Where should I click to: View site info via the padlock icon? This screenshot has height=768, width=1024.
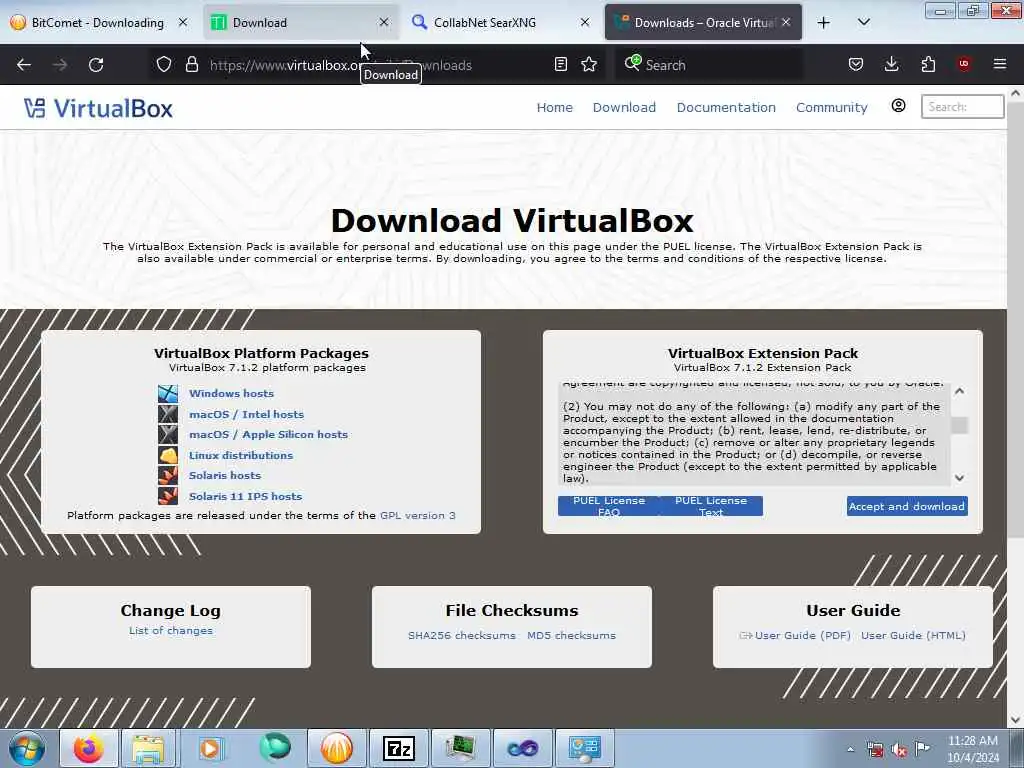click(191, 65)
